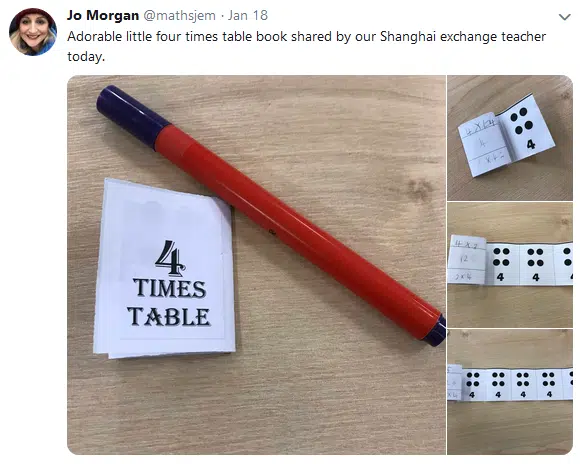The image size is (580, 464).
Task: Open the large photo with red marker
Action: tap(256, 265)
